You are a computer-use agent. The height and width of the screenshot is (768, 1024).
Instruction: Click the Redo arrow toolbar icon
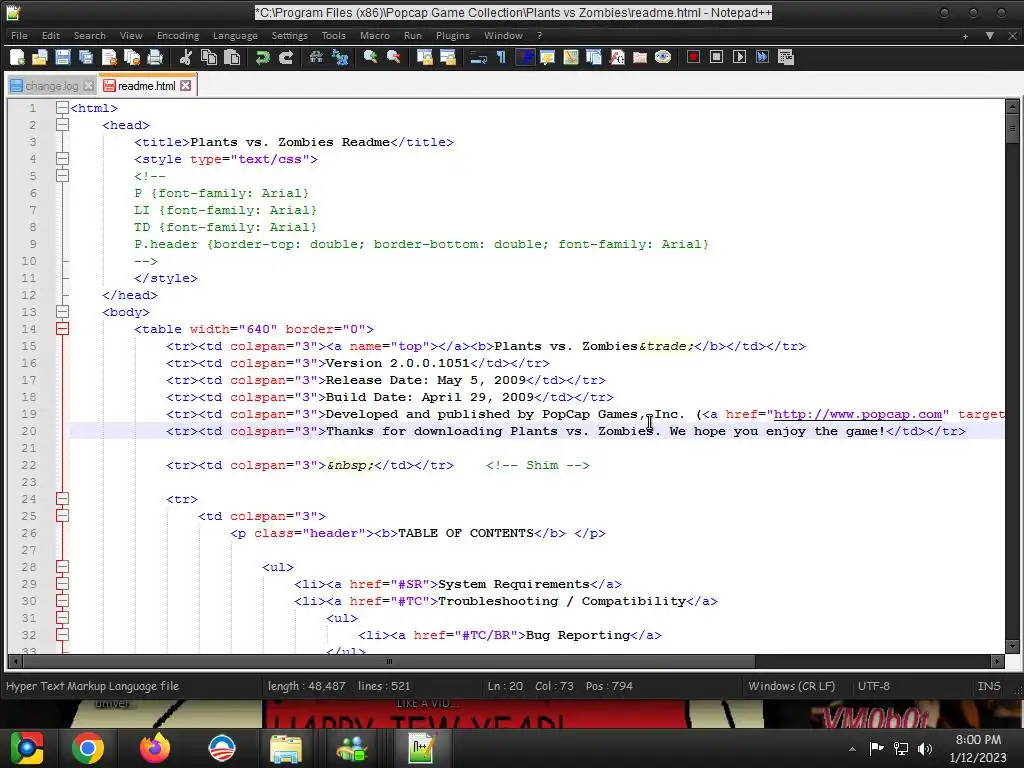[285, 57]
